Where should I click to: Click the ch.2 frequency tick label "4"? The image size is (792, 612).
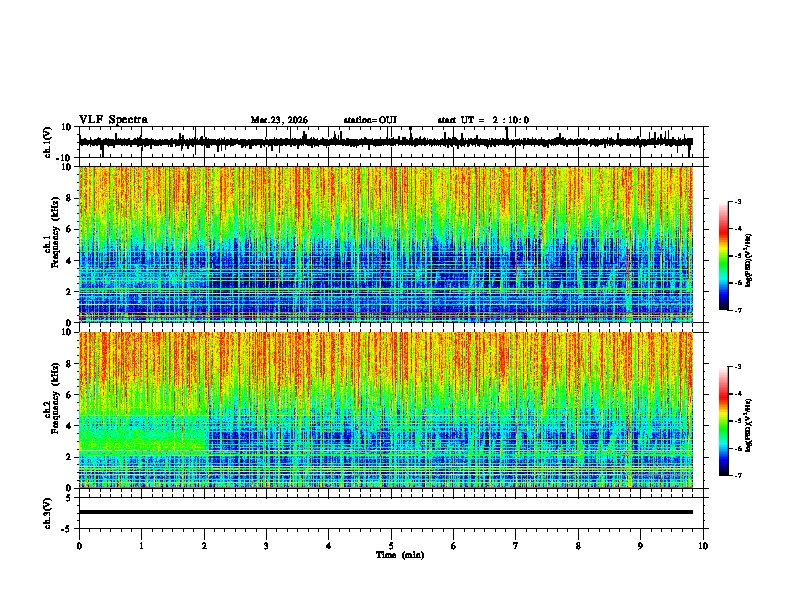pyautogui.click(x=69, y=426)
